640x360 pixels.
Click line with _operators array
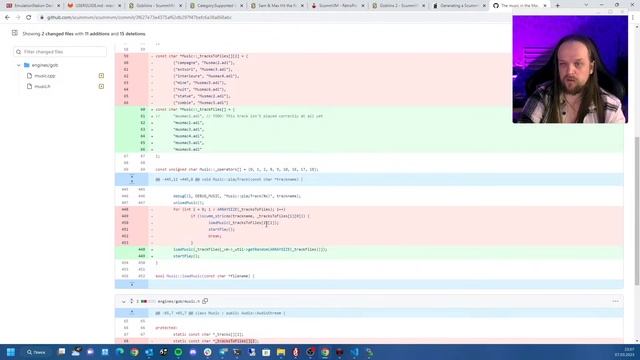369,169
